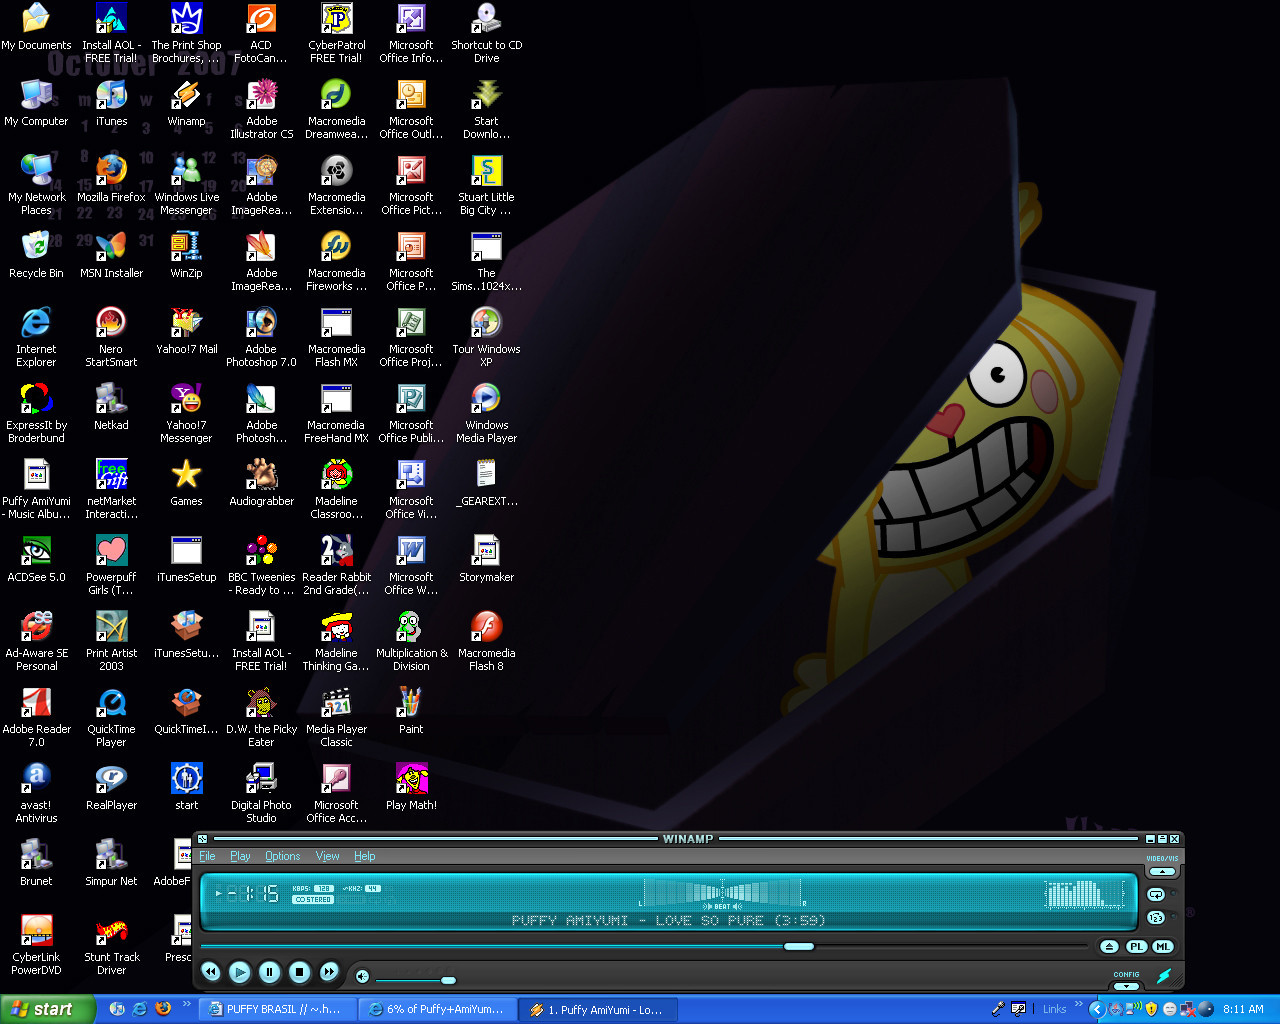Select the ACDSee 5.0 desktop icon
The width and height of the screenshot is (1280, 1024).
pos(36,559)
